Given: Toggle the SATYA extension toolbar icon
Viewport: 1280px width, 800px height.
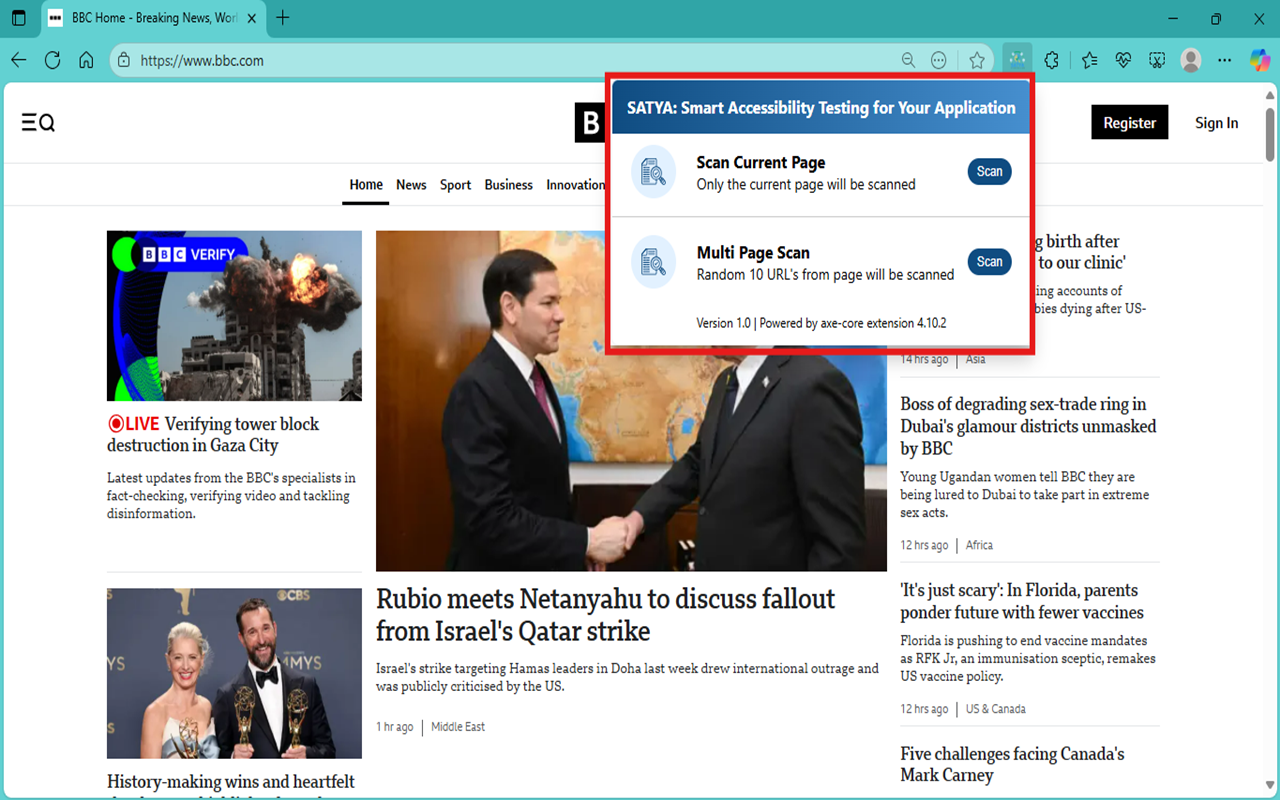Looking at the screenshot, I should [1017, 59].
